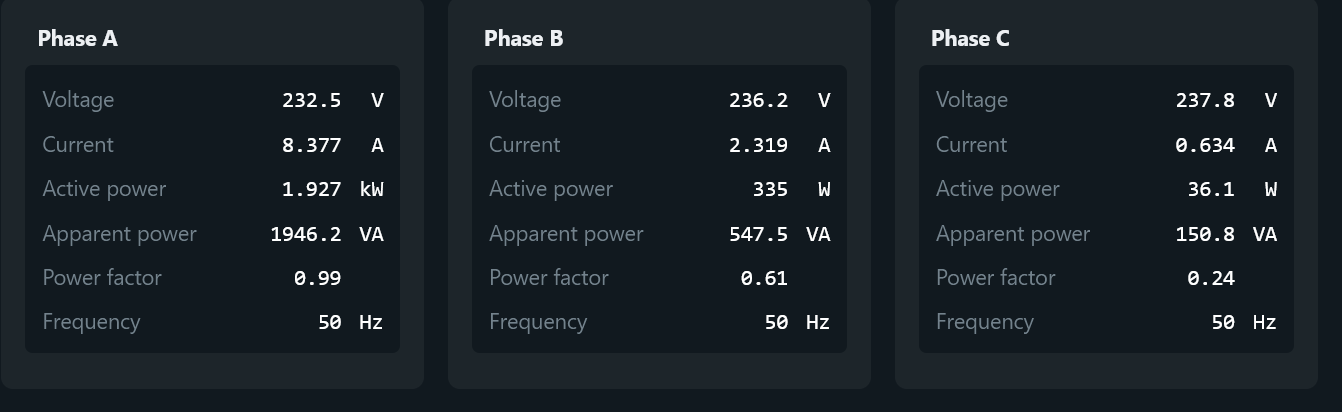Select Phase A voltage value 232.5
This screenshot has width=1342, height=412.
point(312,100)
